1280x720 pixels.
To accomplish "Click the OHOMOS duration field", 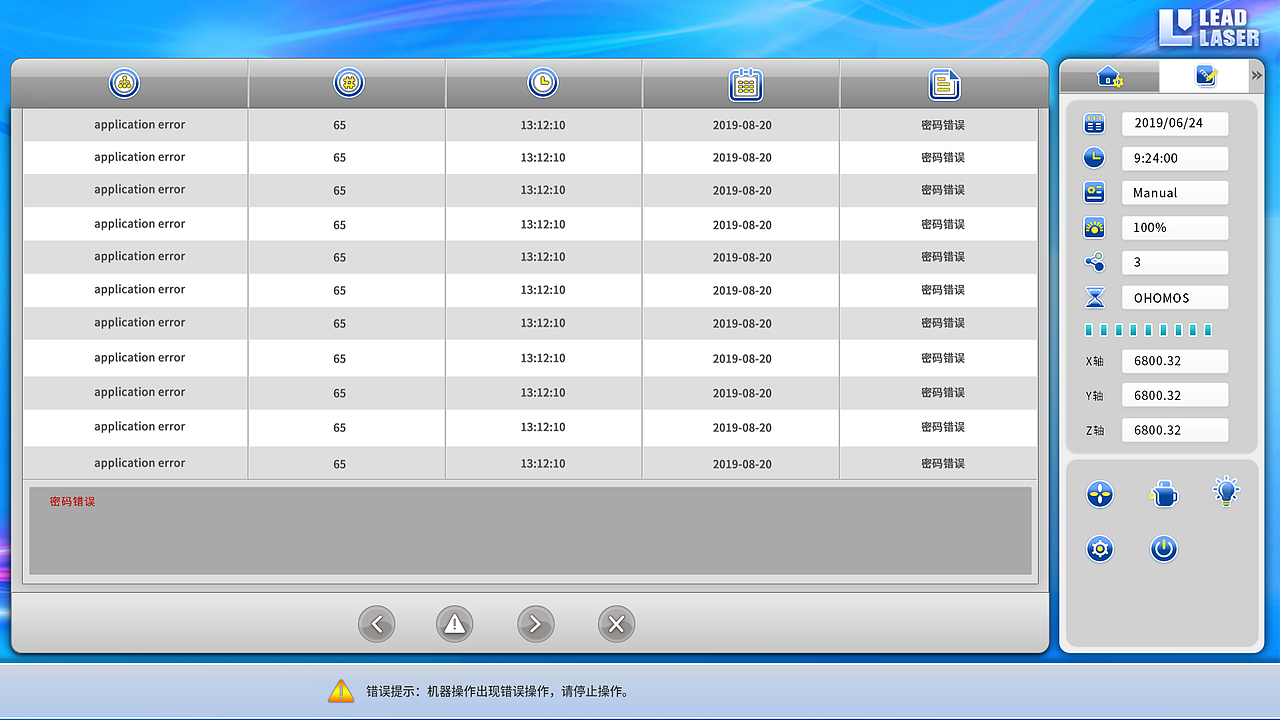I will click(1175, 297).
